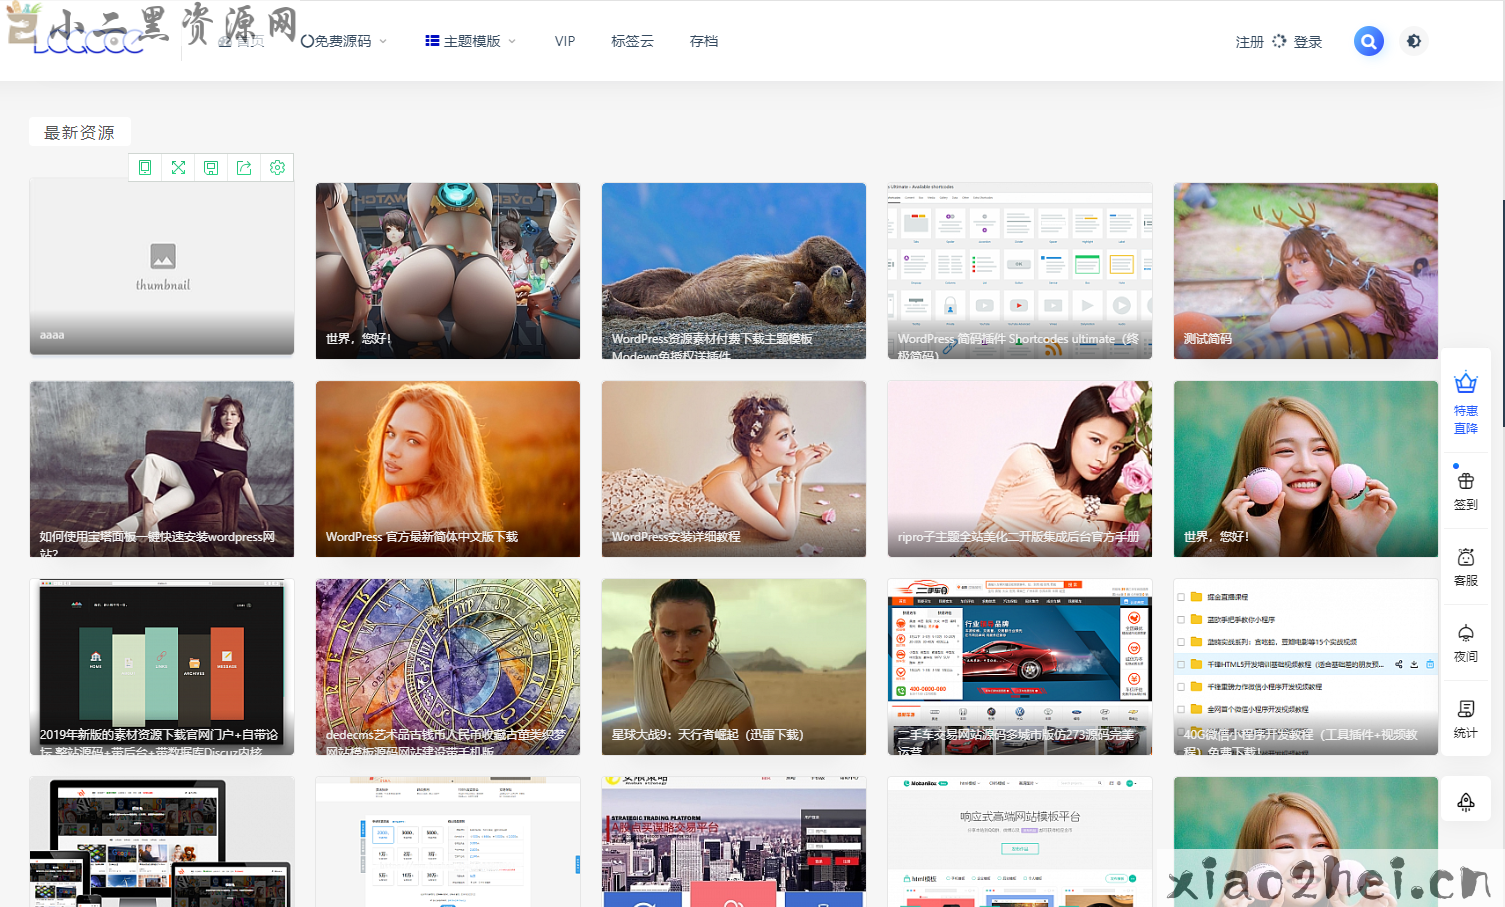Open the dedecms艺术品古钱币 astrology clock card
The image size is (1505, 907).
click(x=448, y=667)
